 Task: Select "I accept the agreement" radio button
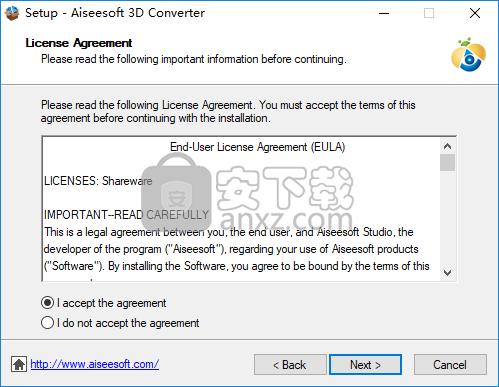click(x=48, y=303)
